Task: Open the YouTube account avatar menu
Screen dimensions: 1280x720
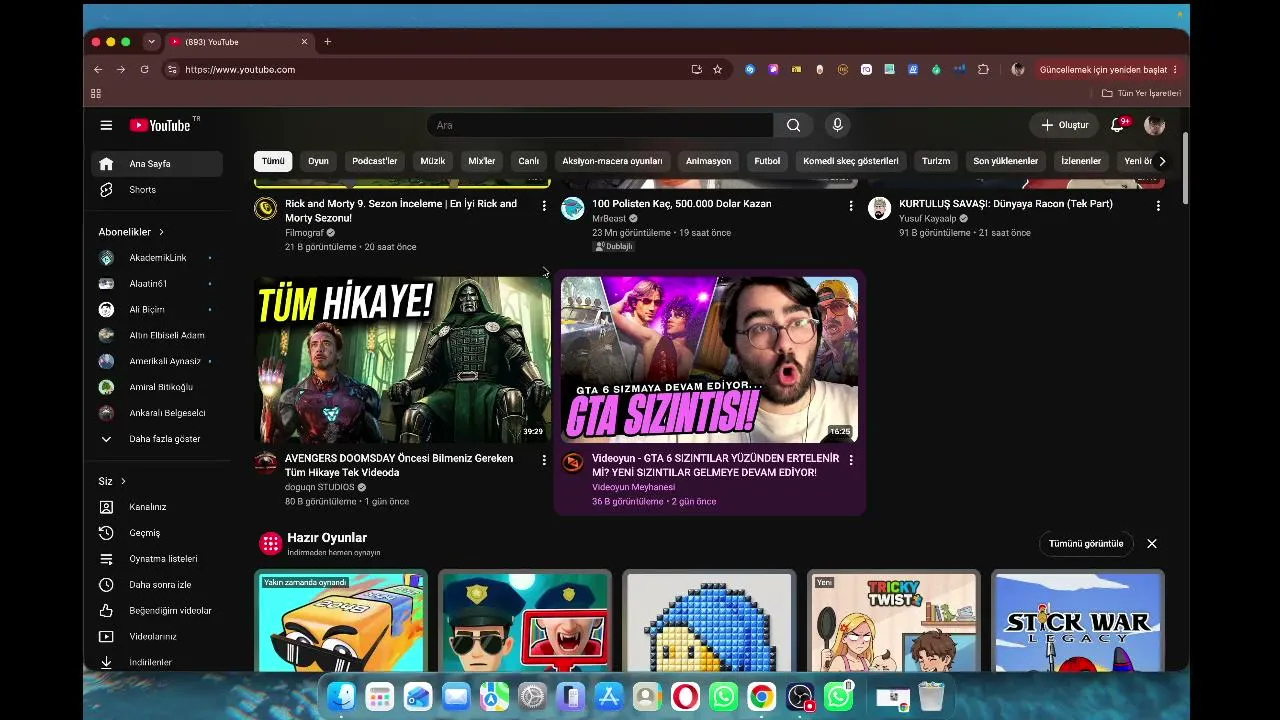Action: 1154,125
